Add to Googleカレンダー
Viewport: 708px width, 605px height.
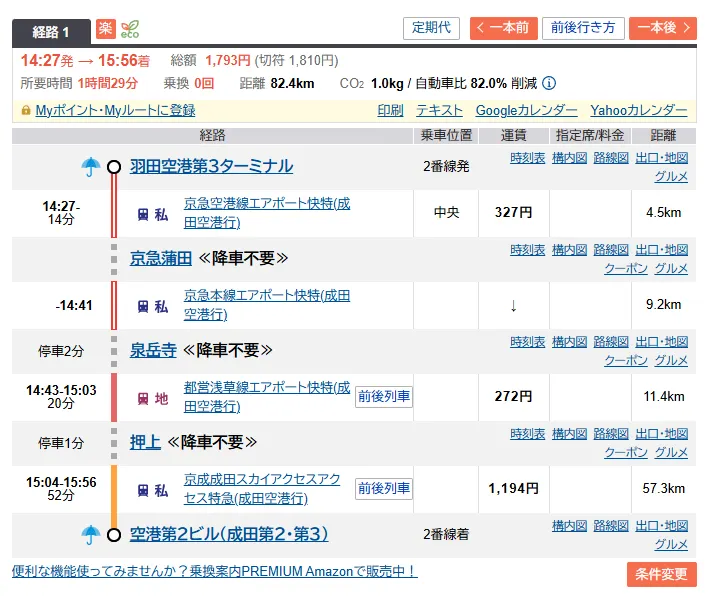(526, 110)
